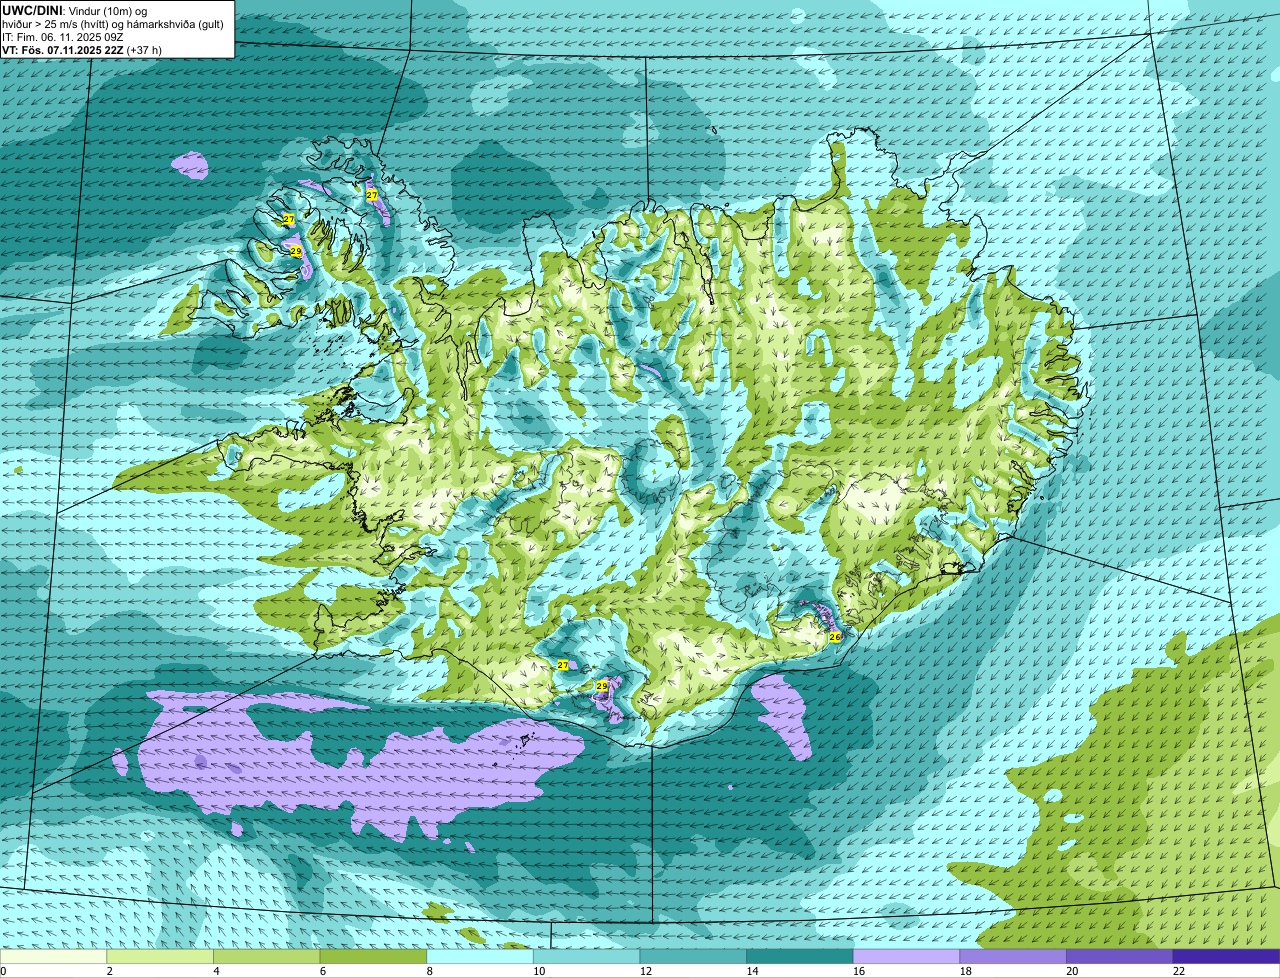The image size is (1280, 978).
Task: Pick the light cyan 8–10 m/s legend swatch
Action: [x=480, y=957]
